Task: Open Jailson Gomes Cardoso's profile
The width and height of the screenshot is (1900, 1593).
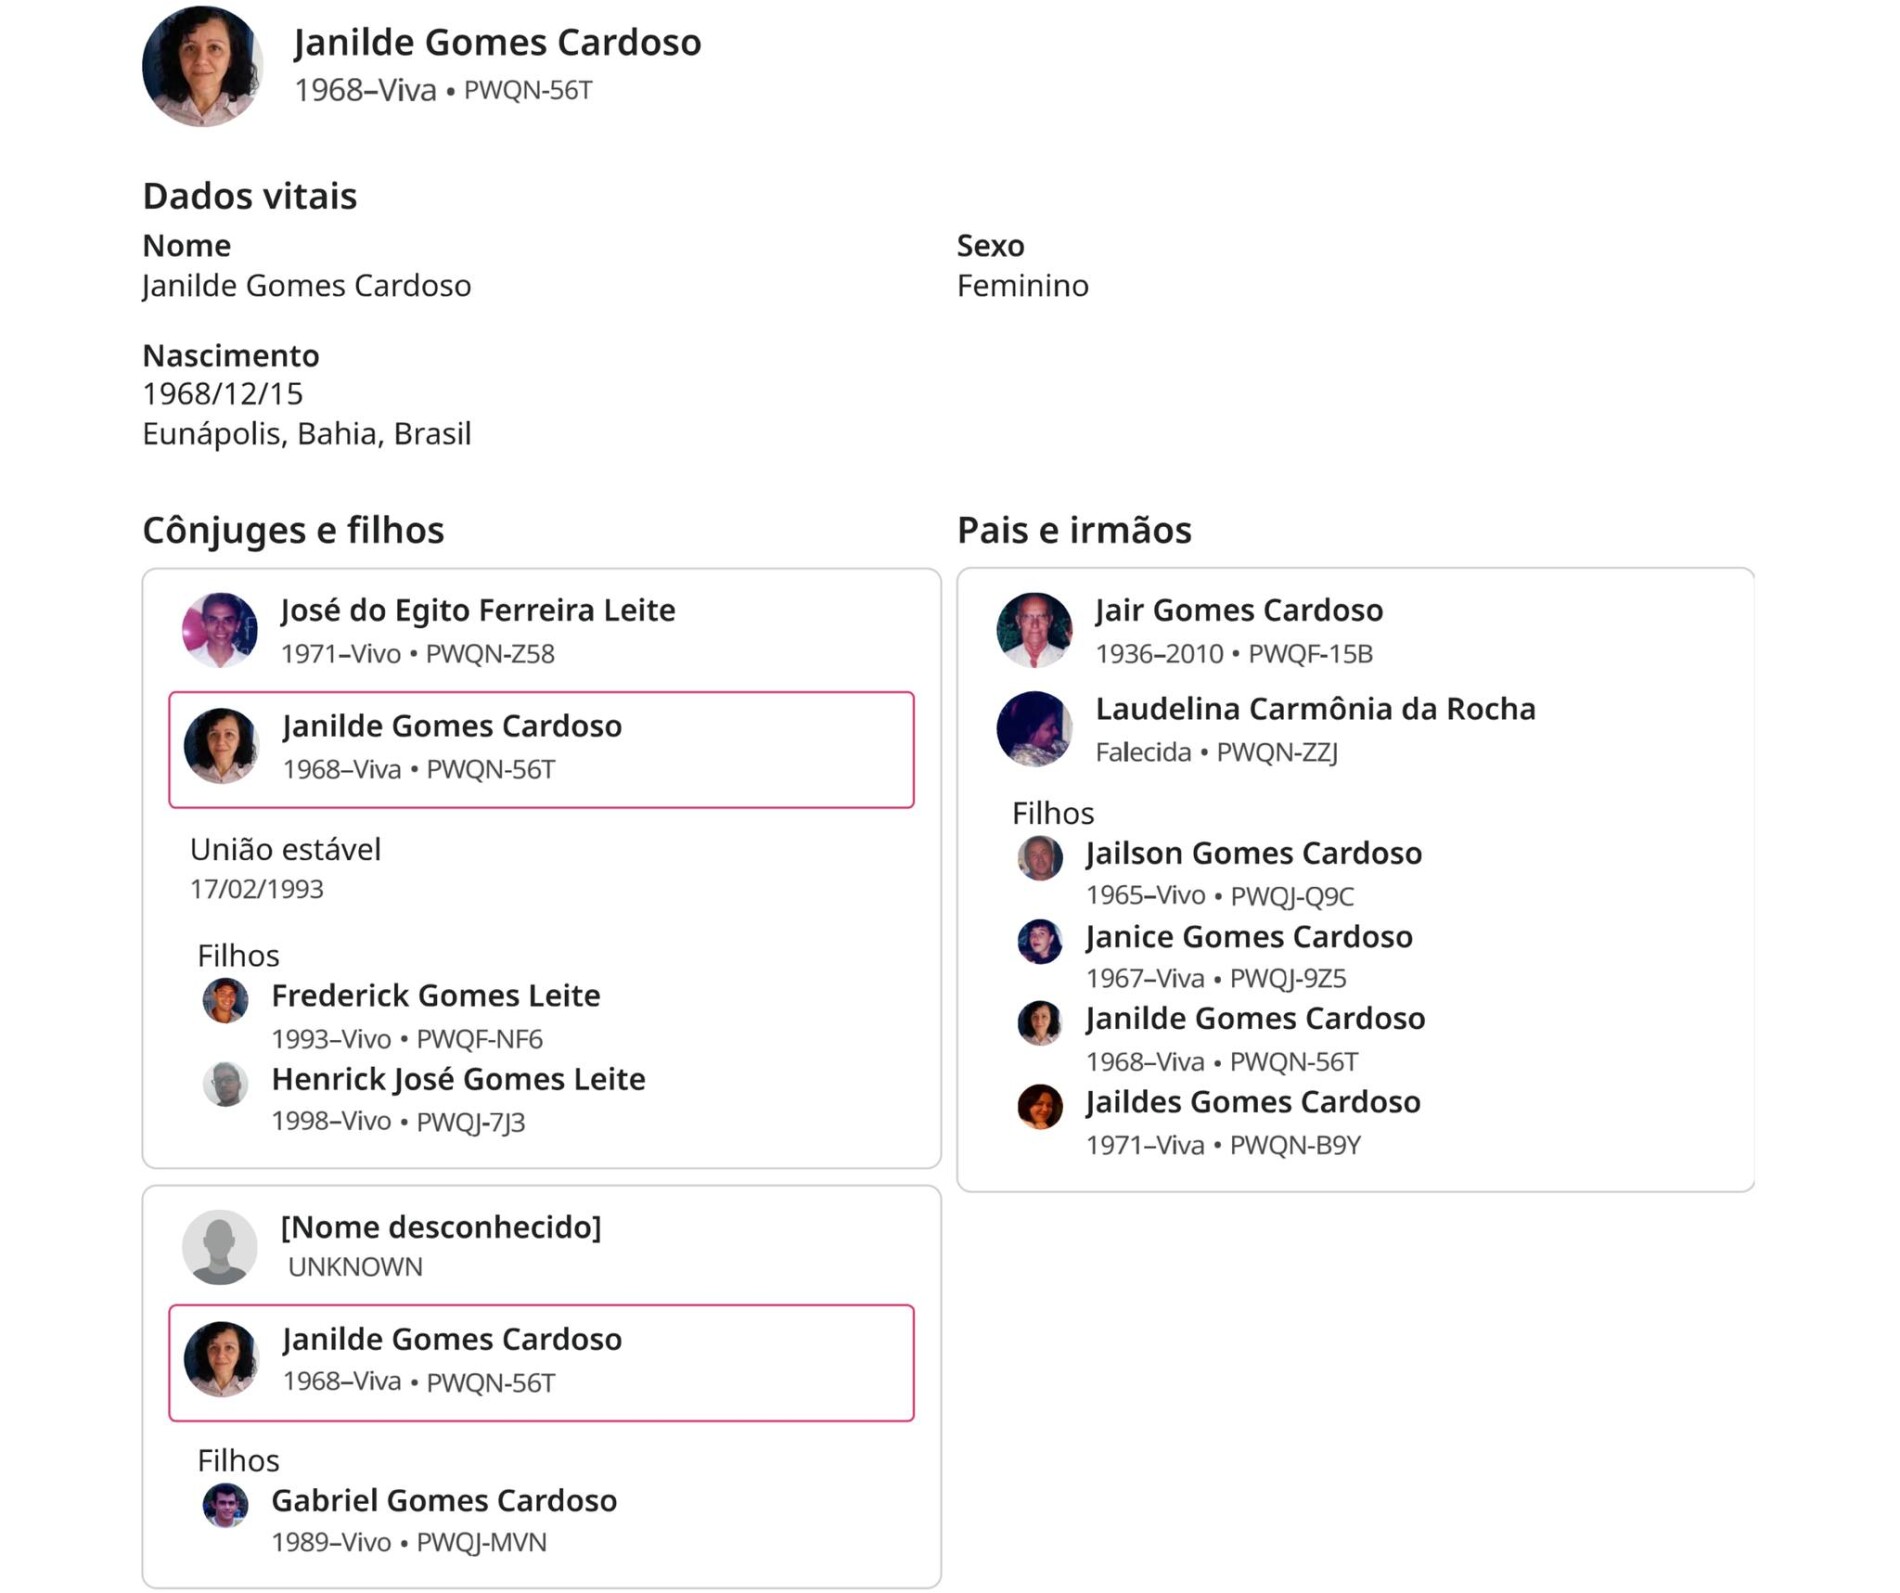Action: point(1253,853)
